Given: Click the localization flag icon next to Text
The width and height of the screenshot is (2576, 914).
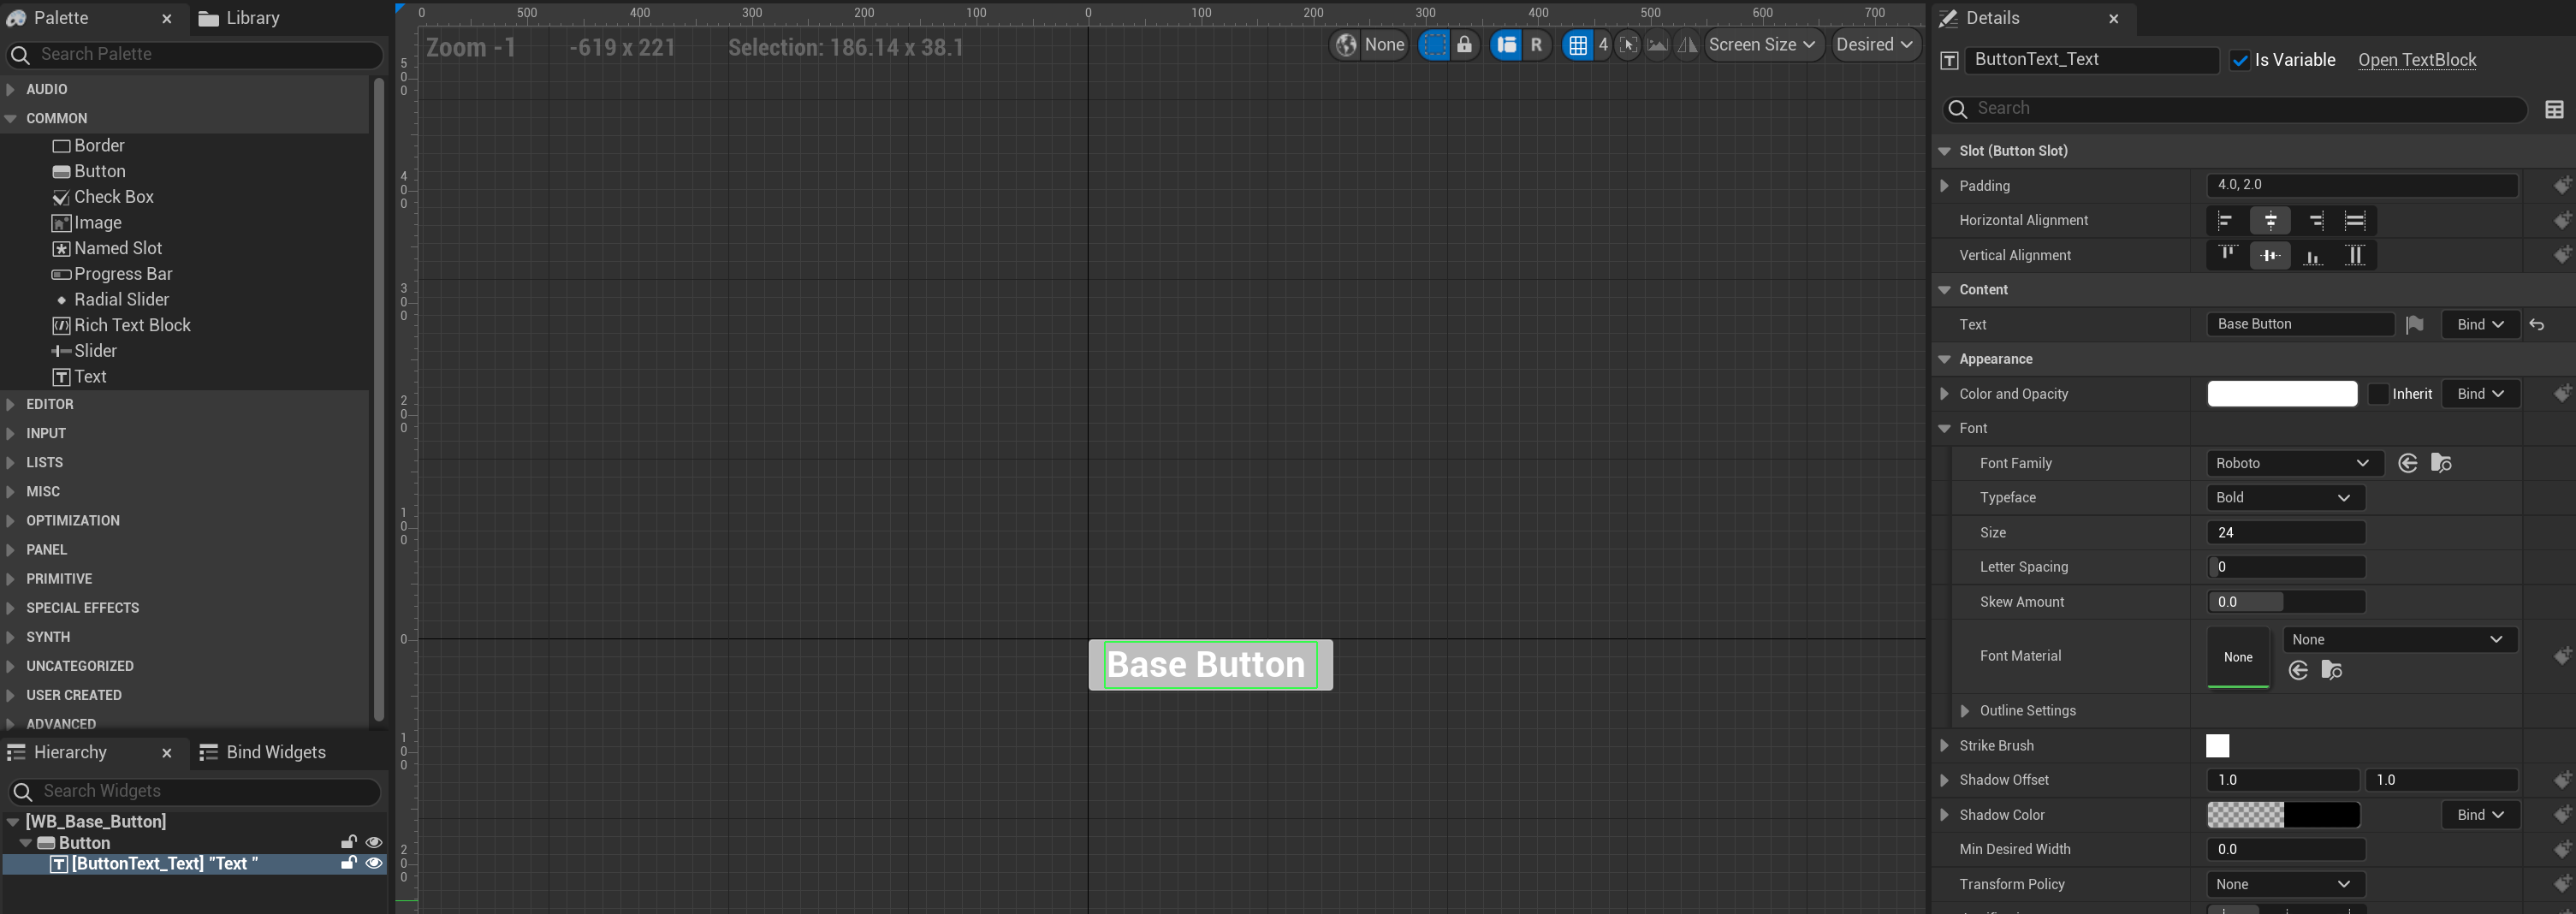Looking at the screenshot, I should tap(2414, 324).
